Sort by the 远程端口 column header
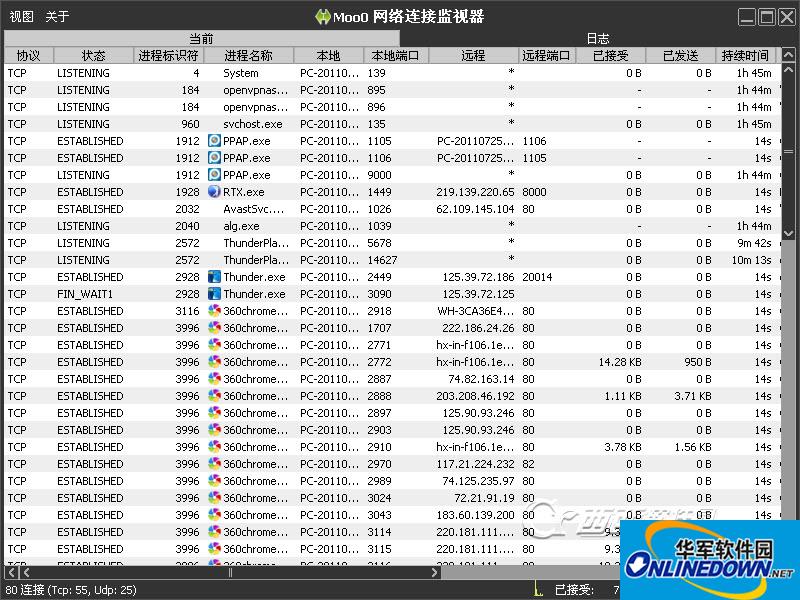800x600 pixels. [x=546, y=55]
